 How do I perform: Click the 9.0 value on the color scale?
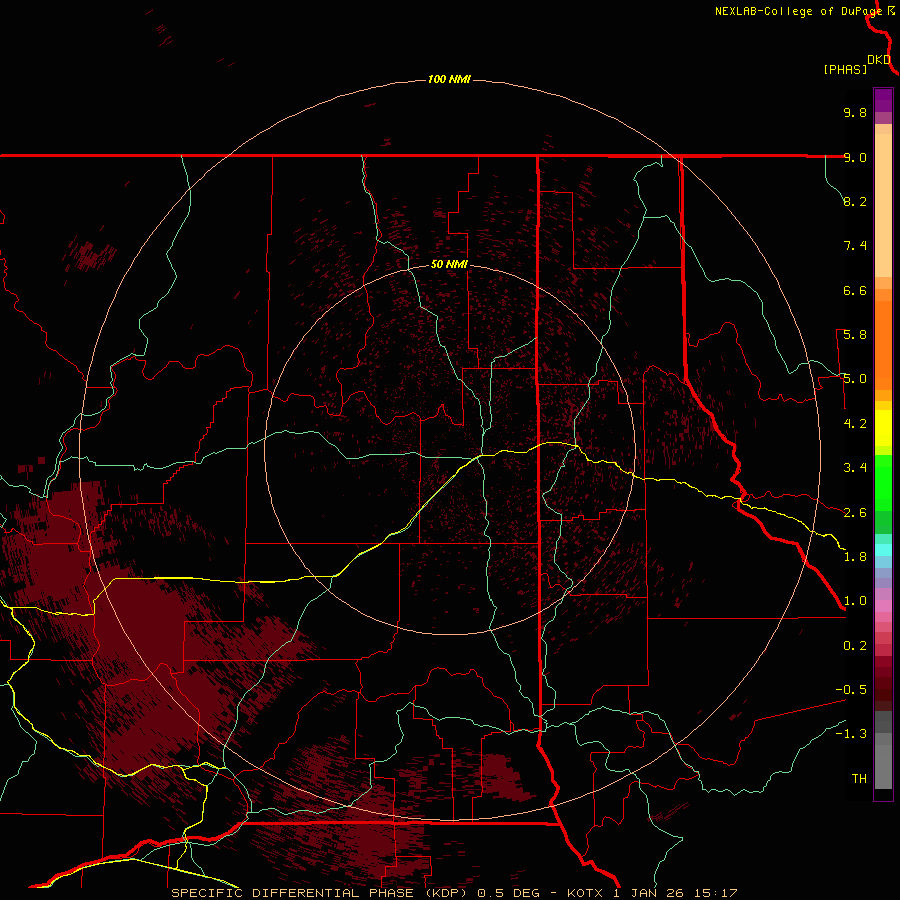click(x=855, y=157)
